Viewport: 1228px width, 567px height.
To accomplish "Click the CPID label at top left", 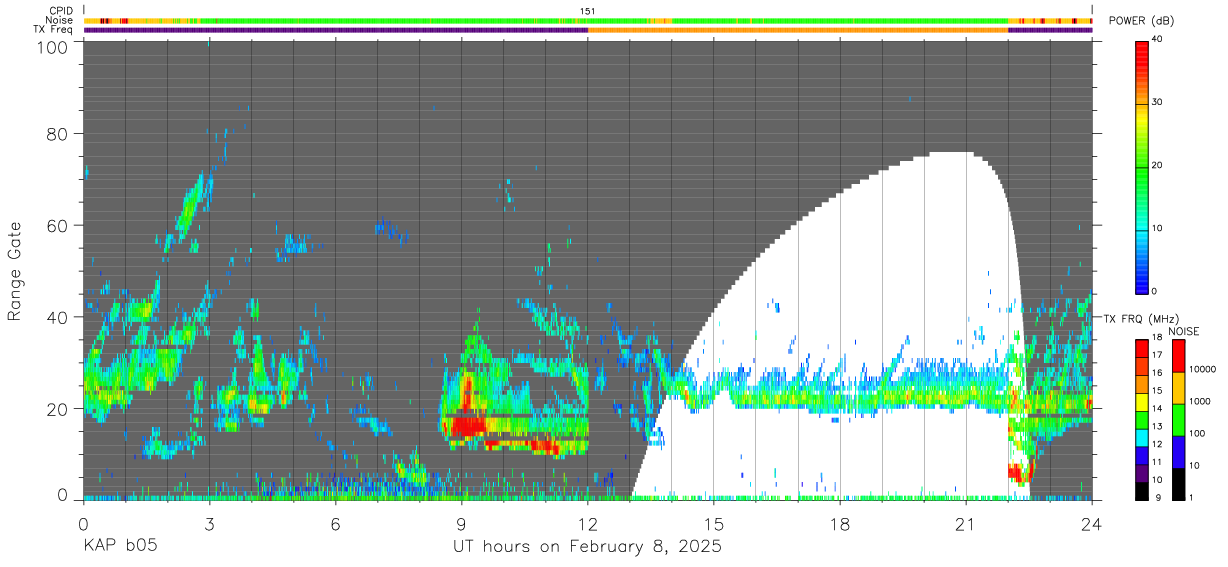I will click(61, 11).
